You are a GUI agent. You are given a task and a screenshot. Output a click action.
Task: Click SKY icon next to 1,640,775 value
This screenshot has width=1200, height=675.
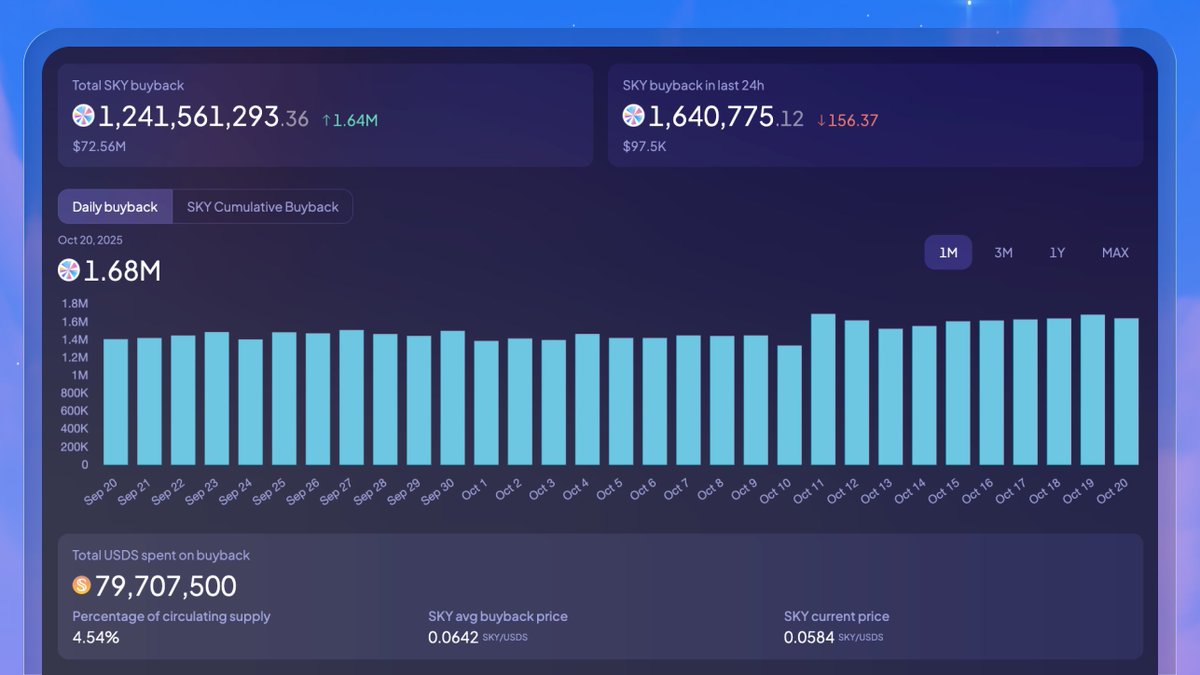tap(634, 116)
